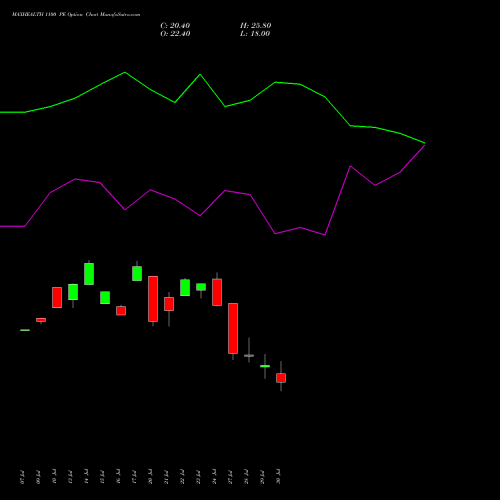Click where green and purple lines converge
The width and height of the screenshot is (500, 500).
tap(425, 144)
